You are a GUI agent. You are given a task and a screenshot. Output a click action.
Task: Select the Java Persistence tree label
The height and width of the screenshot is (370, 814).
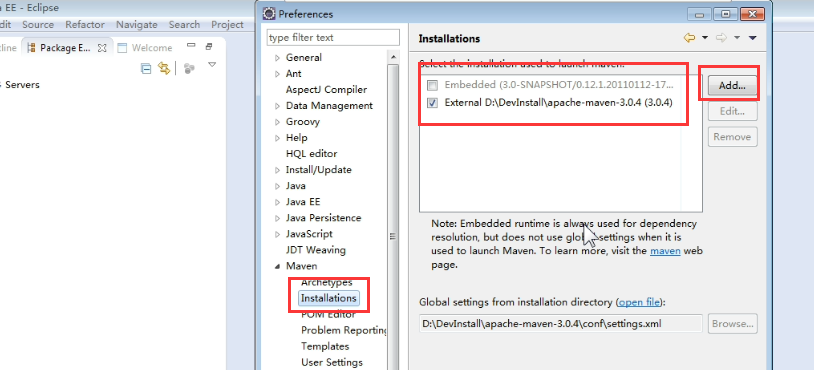click(x=323, y=218)
